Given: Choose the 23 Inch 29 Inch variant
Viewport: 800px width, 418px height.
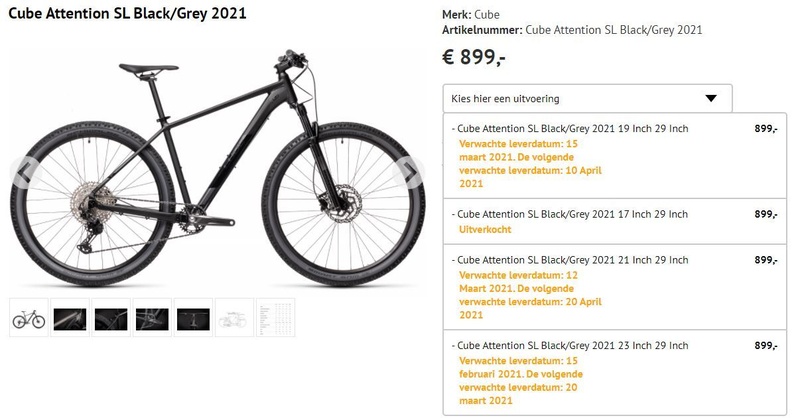Looking at the screenshot, I should click(570, 345).
